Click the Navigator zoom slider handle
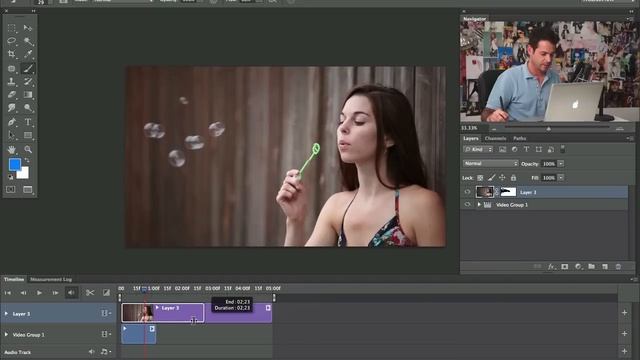The height and width of the screenshot is (360, 640). 549,129
